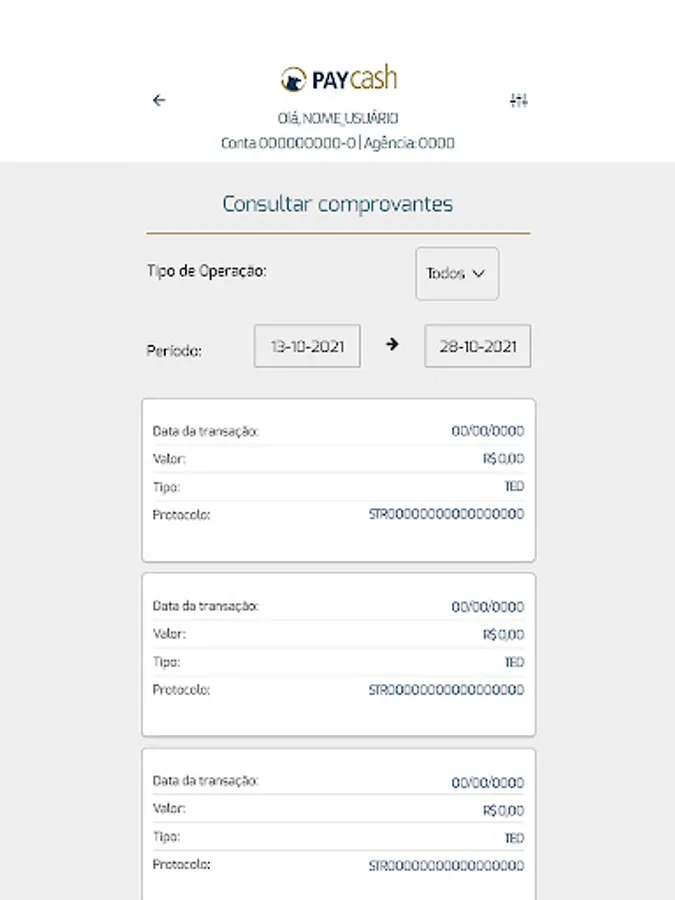Click the protocol number in the first receipt
Image resolution: width=675 pixels, height=900 pixels.
coord(446,515)
